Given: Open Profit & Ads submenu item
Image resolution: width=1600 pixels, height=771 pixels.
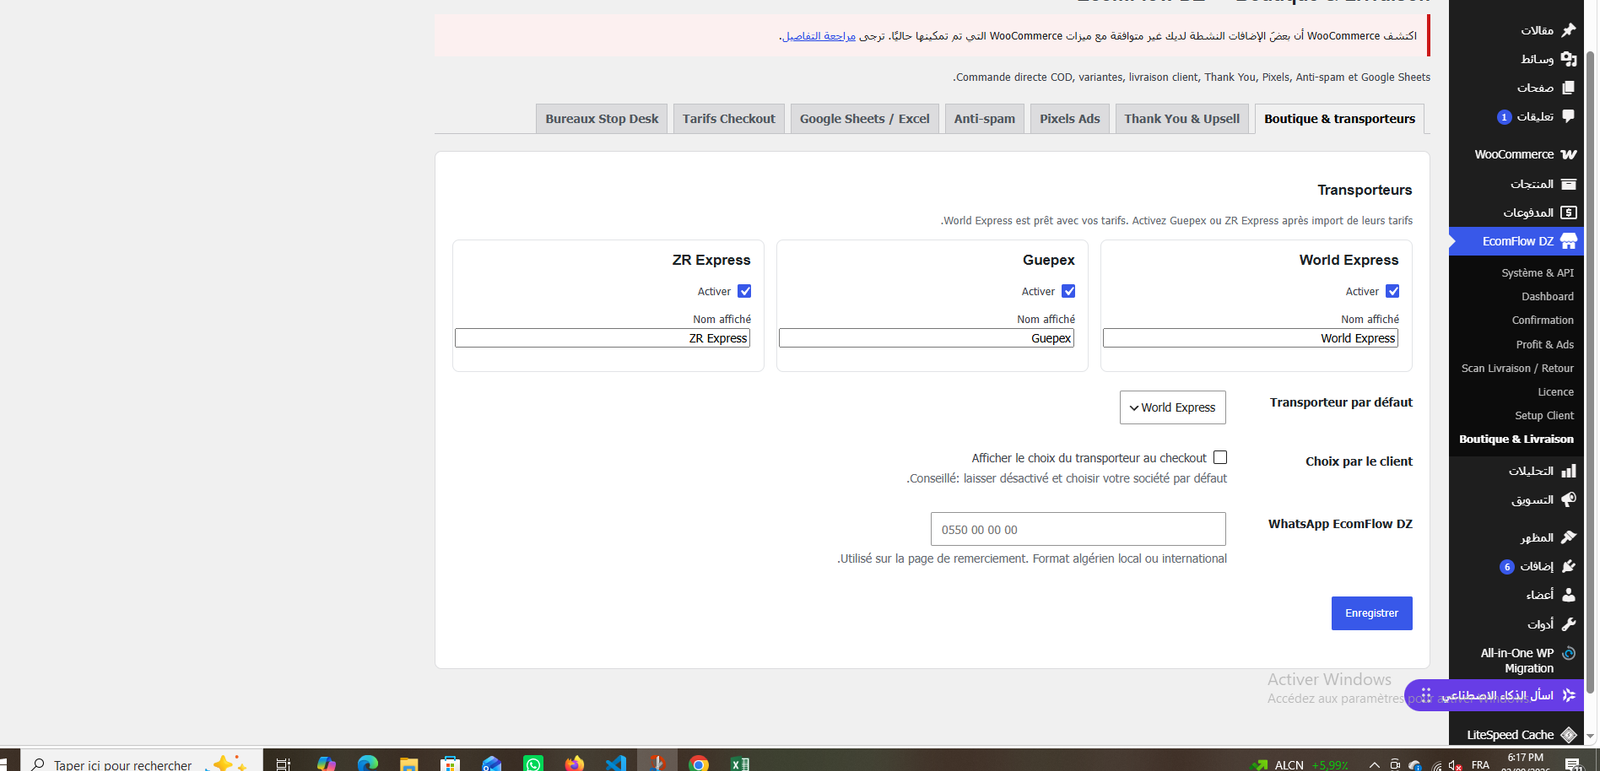Looking at the screenshot, I should [1544, 345].
